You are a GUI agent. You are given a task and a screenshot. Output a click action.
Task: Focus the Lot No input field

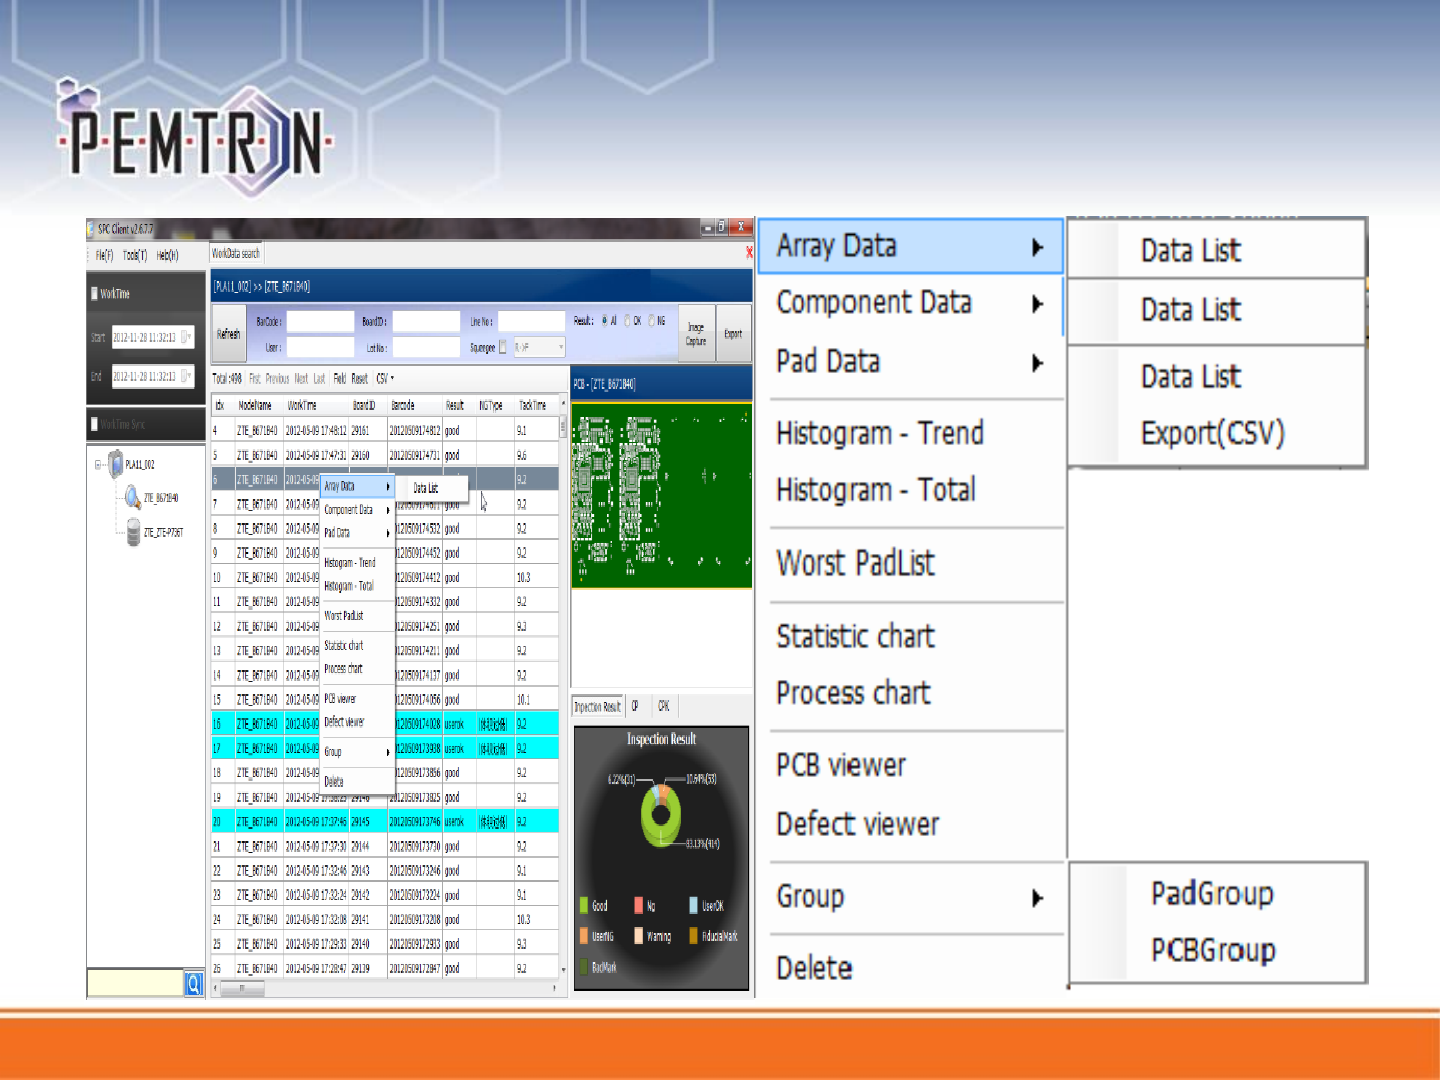(426, 348)
